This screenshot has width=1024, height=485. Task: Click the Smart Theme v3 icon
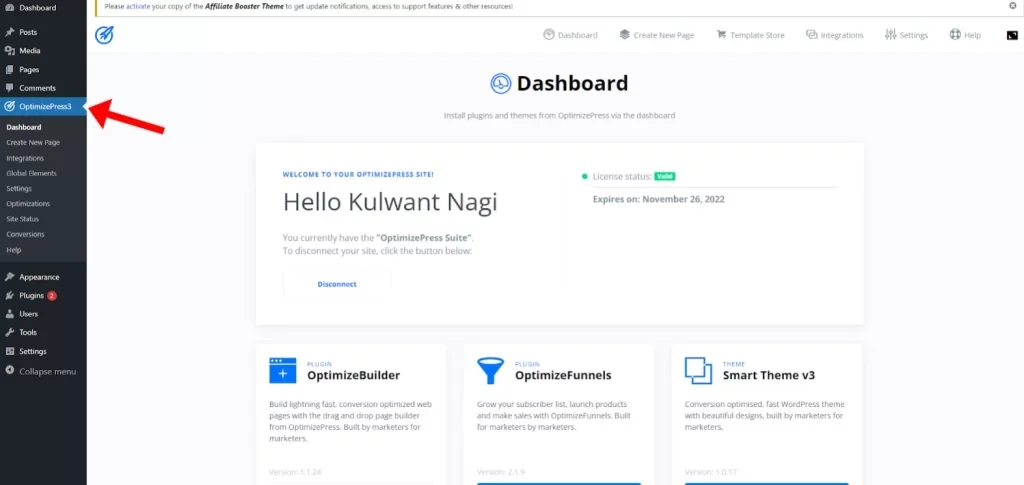point(698,370)
